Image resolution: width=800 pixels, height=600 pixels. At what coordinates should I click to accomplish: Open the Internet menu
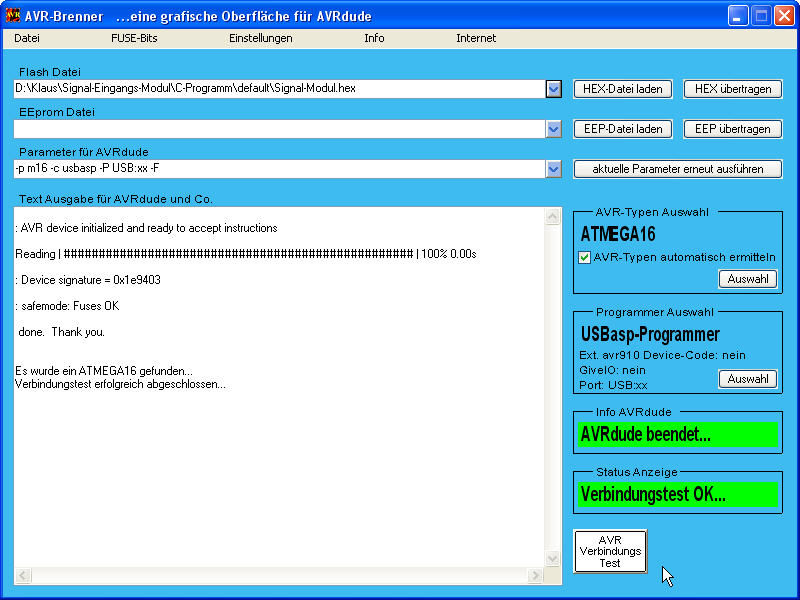(x=476, y=38)
